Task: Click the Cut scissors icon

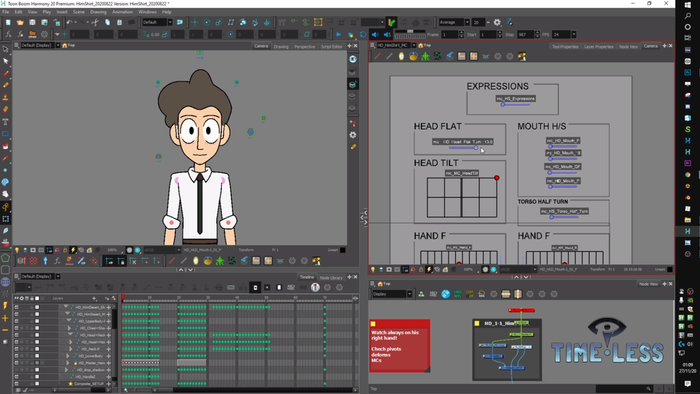Action: [95, 22]
